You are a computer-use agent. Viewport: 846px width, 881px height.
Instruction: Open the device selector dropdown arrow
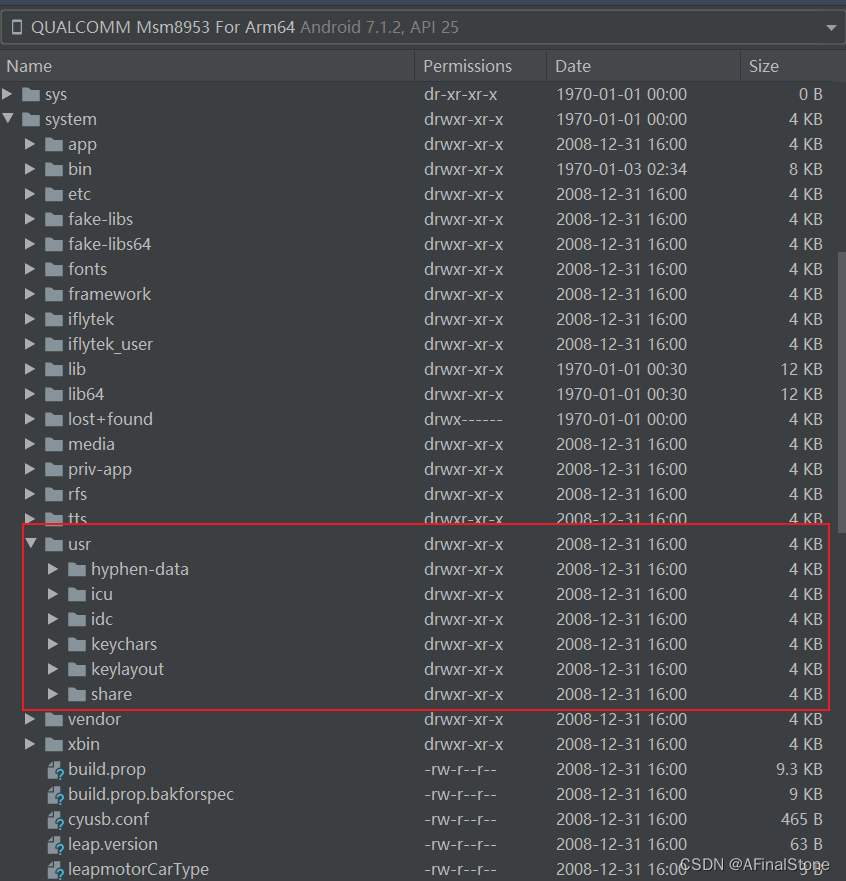point(831,28)
